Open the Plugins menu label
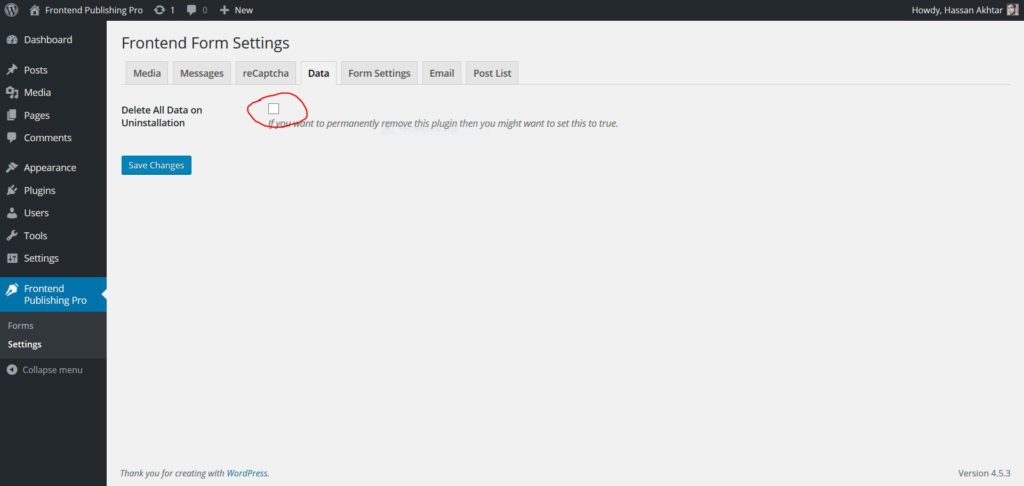This screenshot has height=486, width=1024. (x=40, y=191)
